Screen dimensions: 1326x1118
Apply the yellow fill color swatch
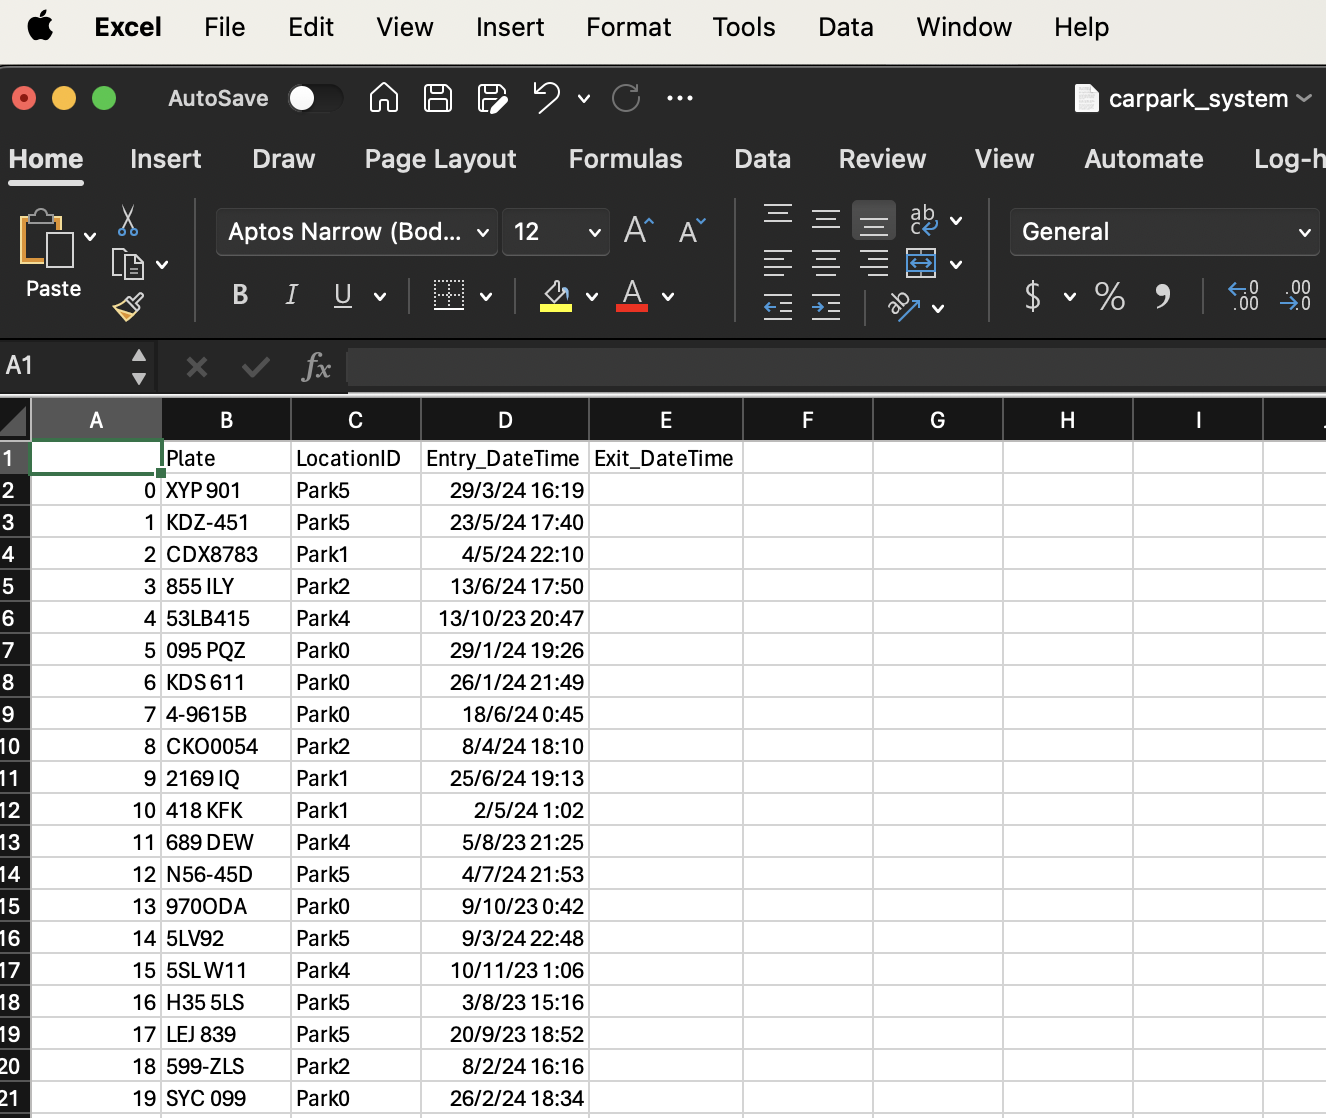(556, 296)
